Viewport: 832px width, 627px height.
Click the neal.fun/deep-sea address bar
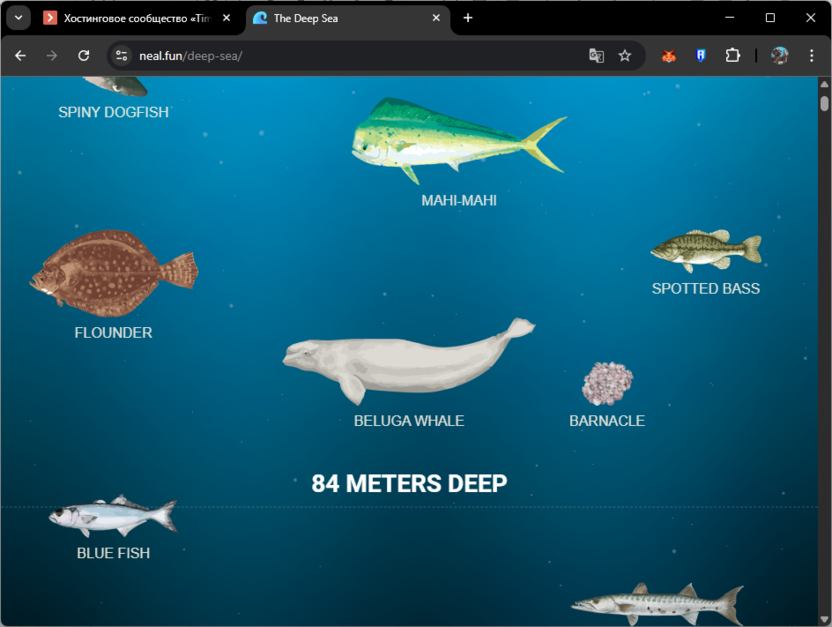[350, 56]
